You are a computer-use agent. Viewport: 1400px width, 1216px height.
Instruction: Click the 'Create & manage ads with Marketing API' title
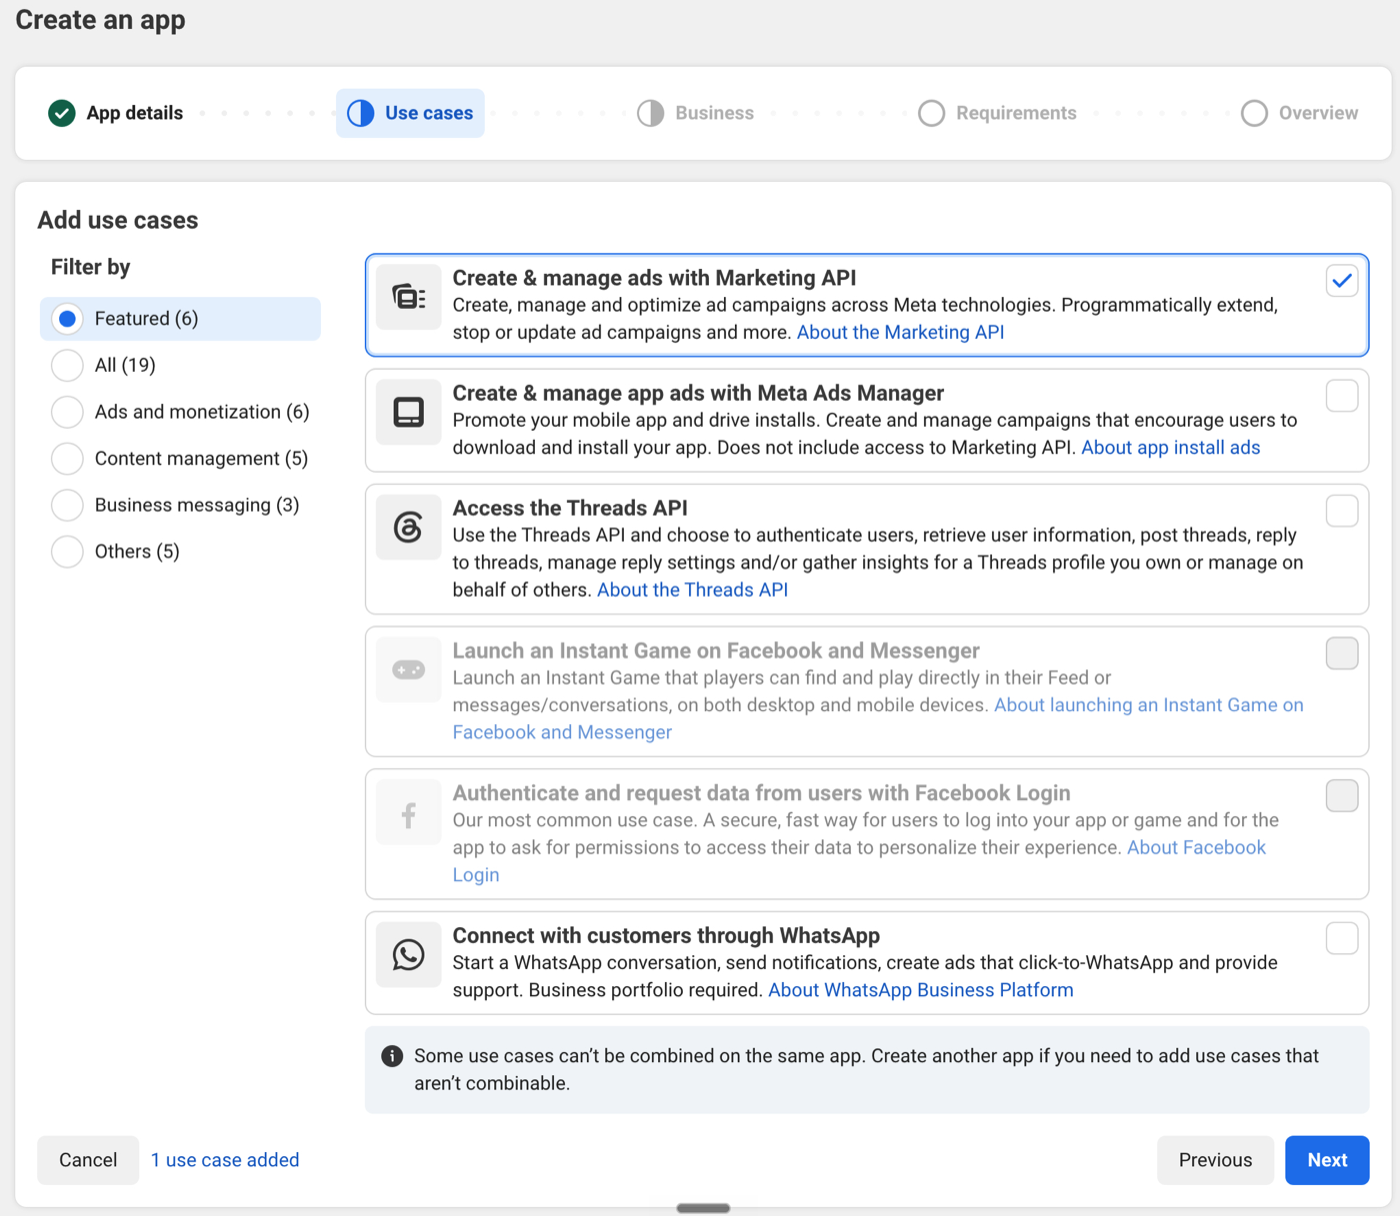click(654, 278)
